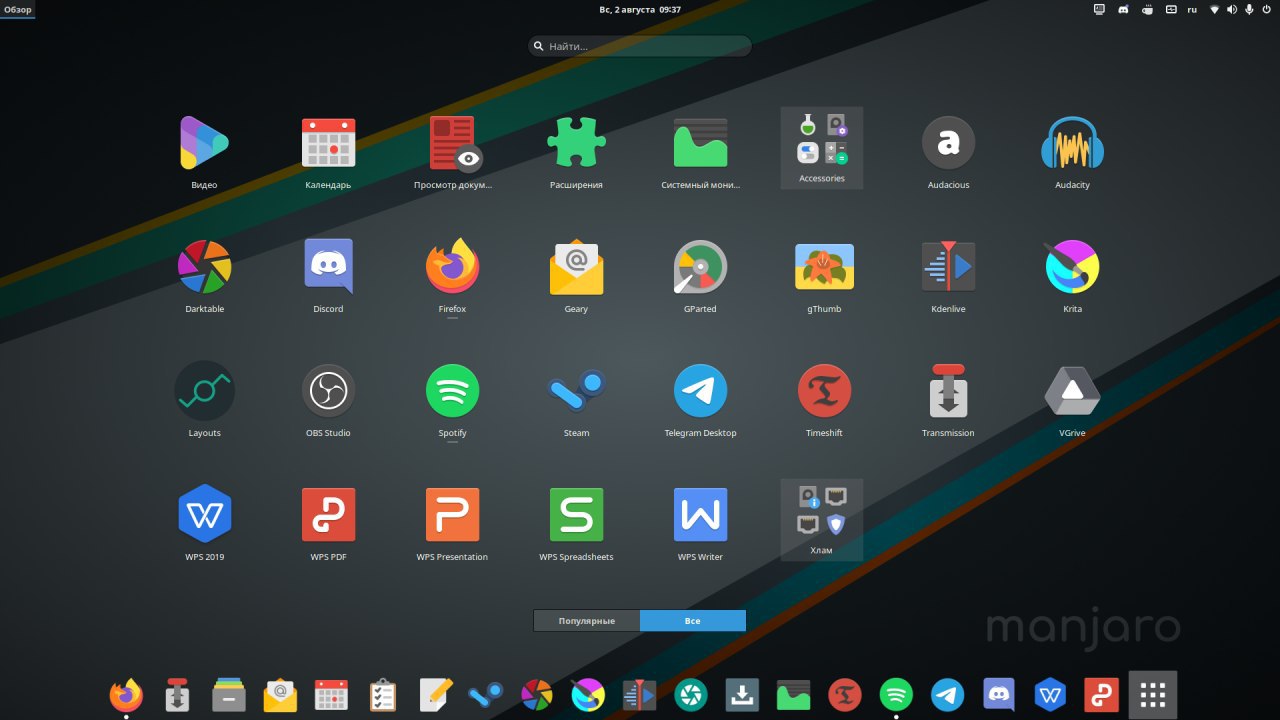Click the microphone indicator in top bar
Screen dimensions: 1280x720
1249,9
